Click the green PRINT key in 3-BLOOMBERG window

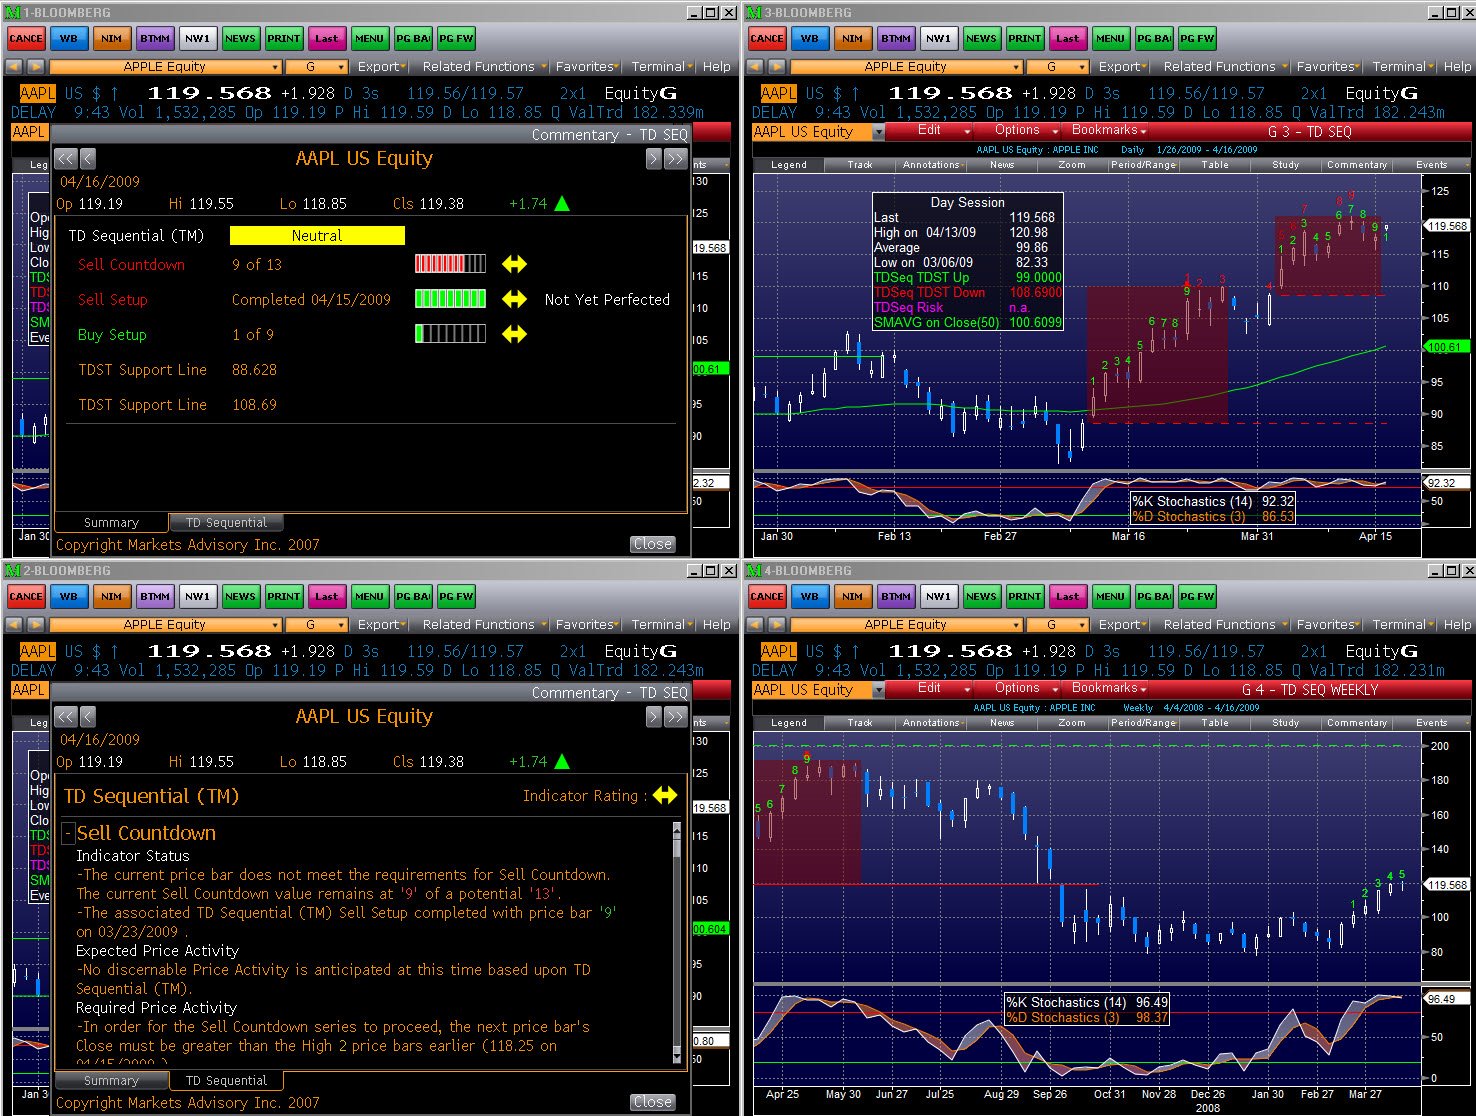[x=1025, y=38]
